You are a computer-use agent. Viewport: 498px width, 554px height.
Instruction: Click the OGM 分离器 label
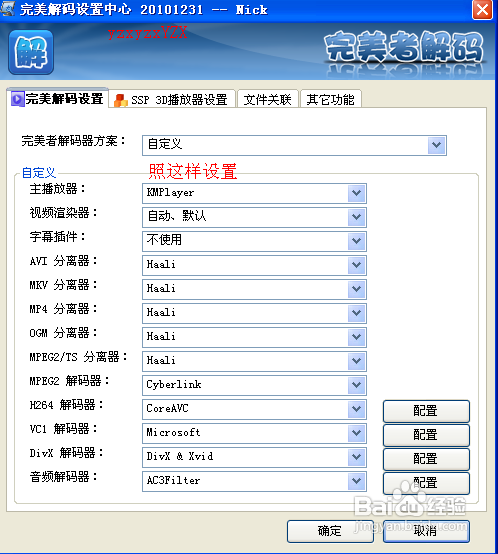[x=63, y=333]
